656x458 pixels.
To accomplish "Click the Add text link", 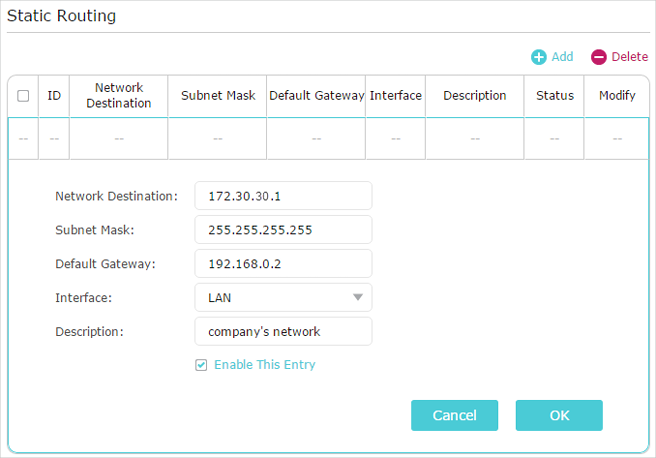I will click(562, 56).
